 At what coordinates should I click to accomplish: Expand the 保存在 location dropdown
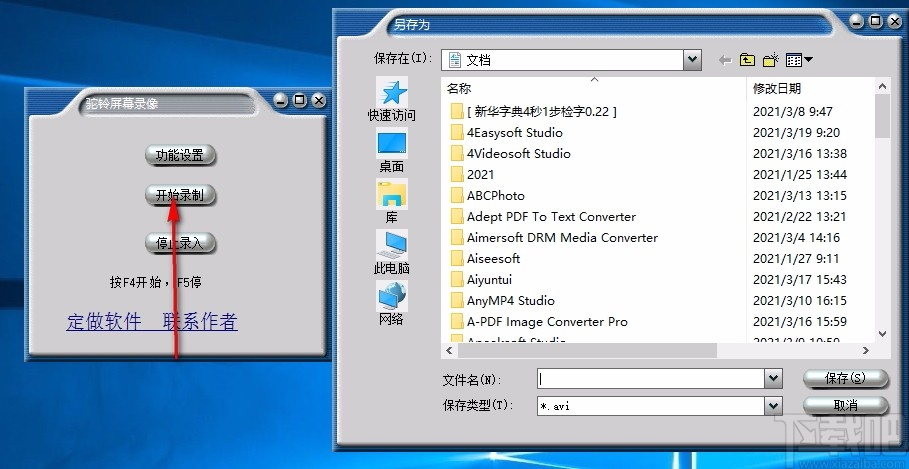point(692,60)
